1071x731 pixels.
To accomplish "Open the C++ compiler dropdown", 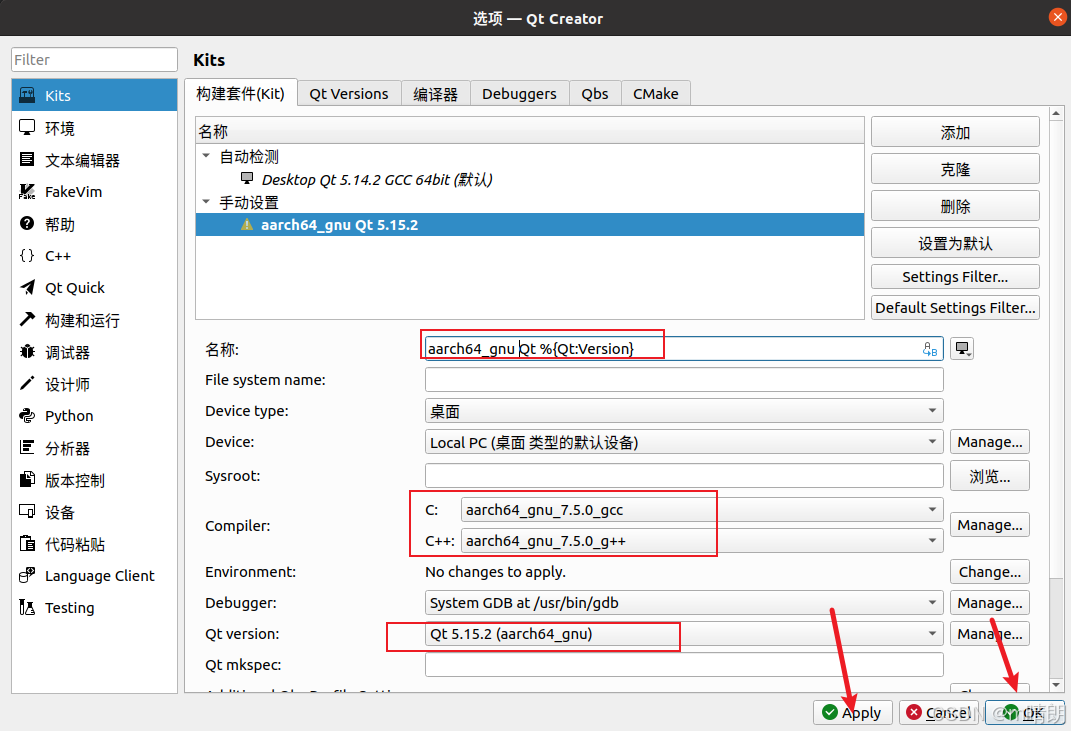I will 702,541.
